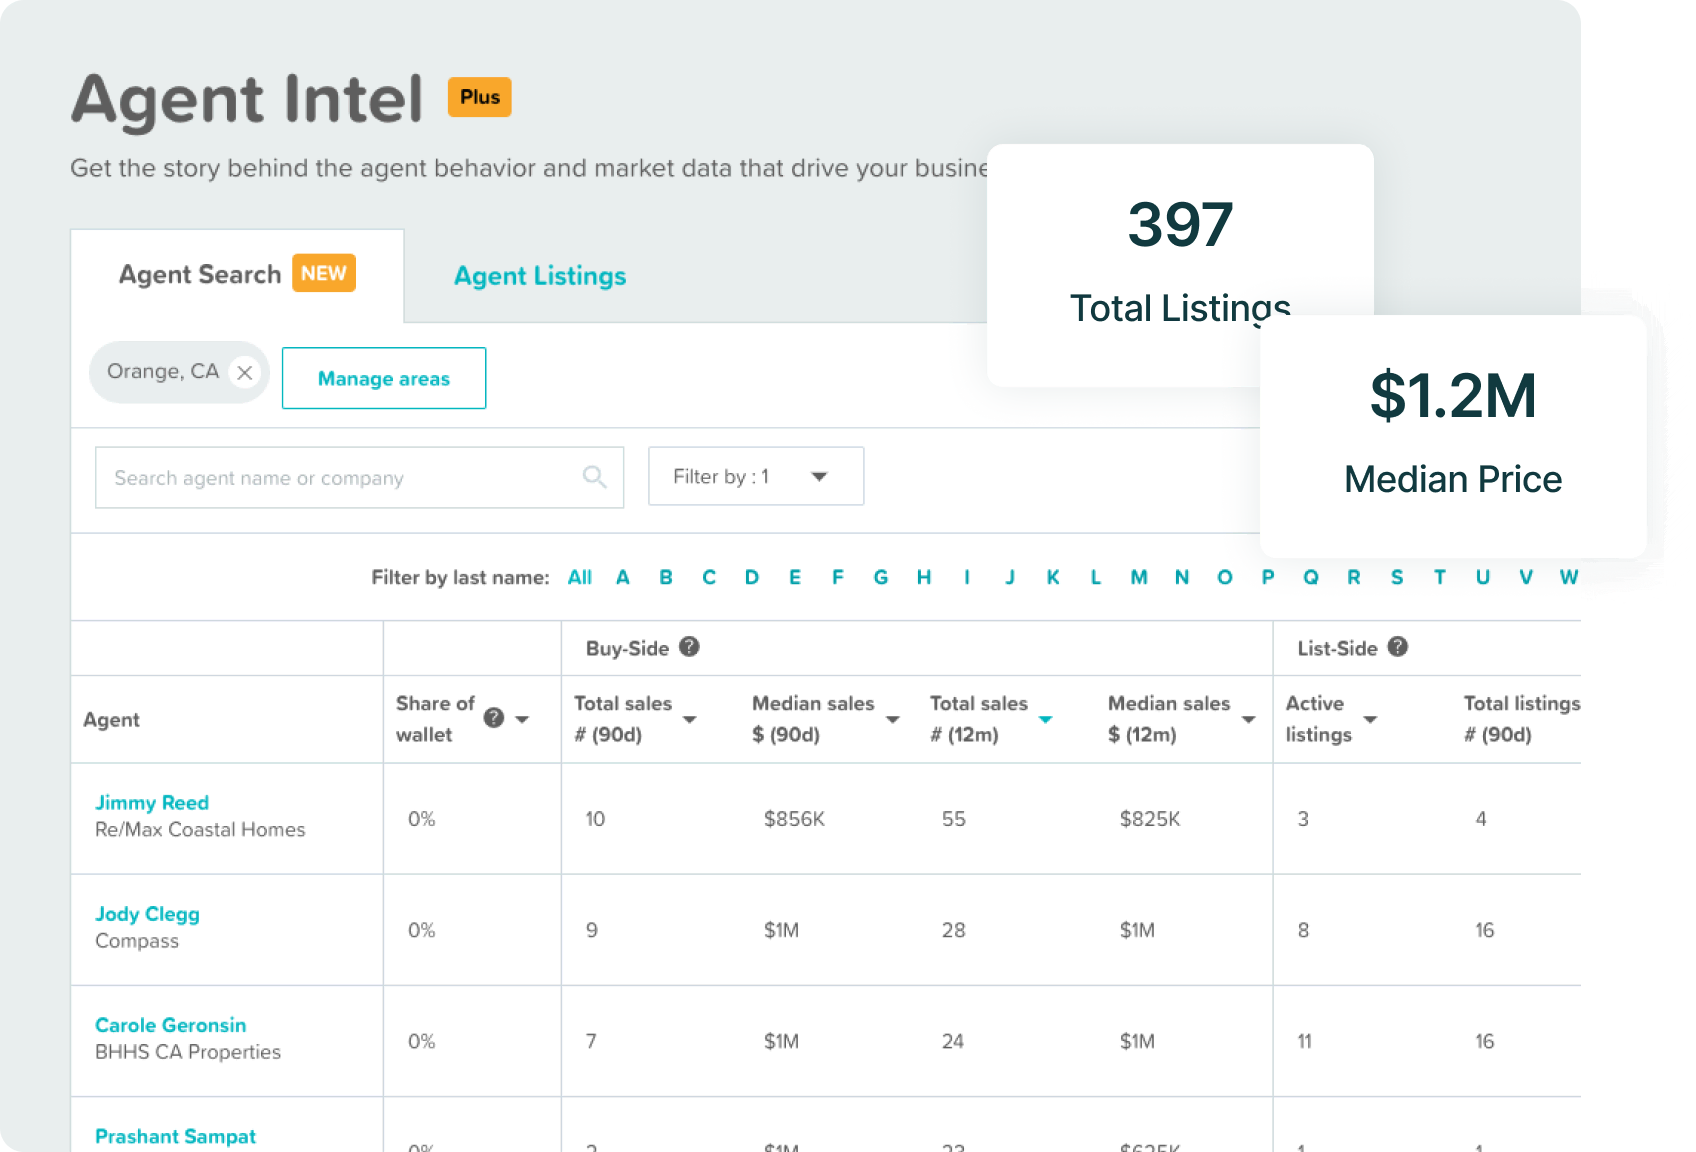
Task: Sort by Total sales # (12m) arrow
Action: point(1046,719)
